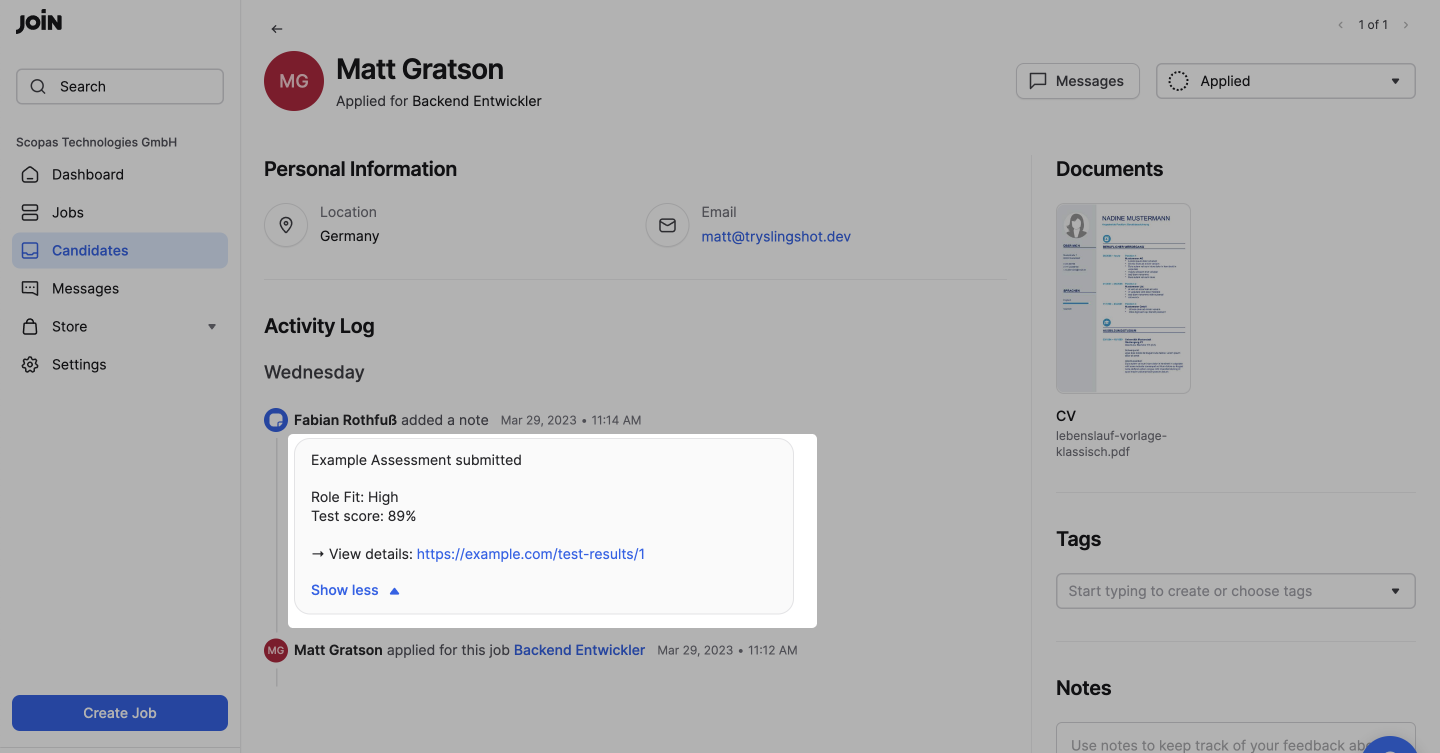Screen dimensions: 1440x753
Task: Collapse note with Show less
Action: 355,590
